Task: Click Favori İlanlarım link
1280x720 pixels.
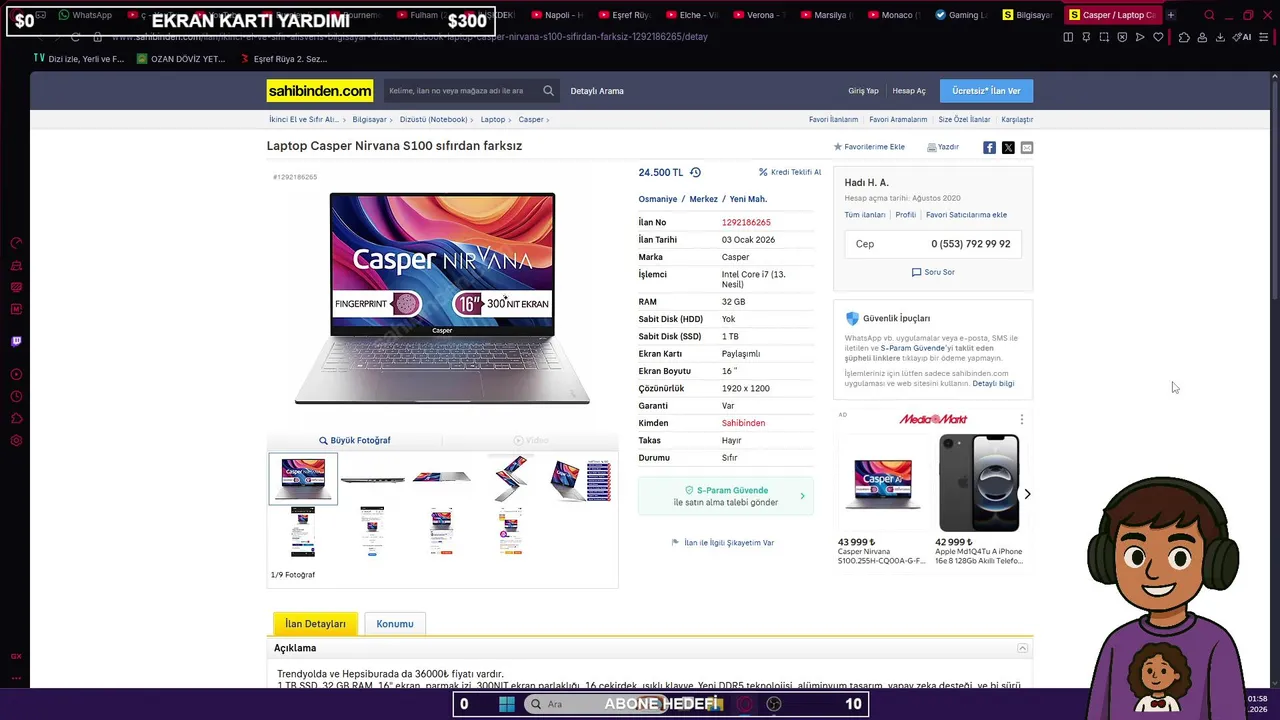Action: tap(833, 119)
